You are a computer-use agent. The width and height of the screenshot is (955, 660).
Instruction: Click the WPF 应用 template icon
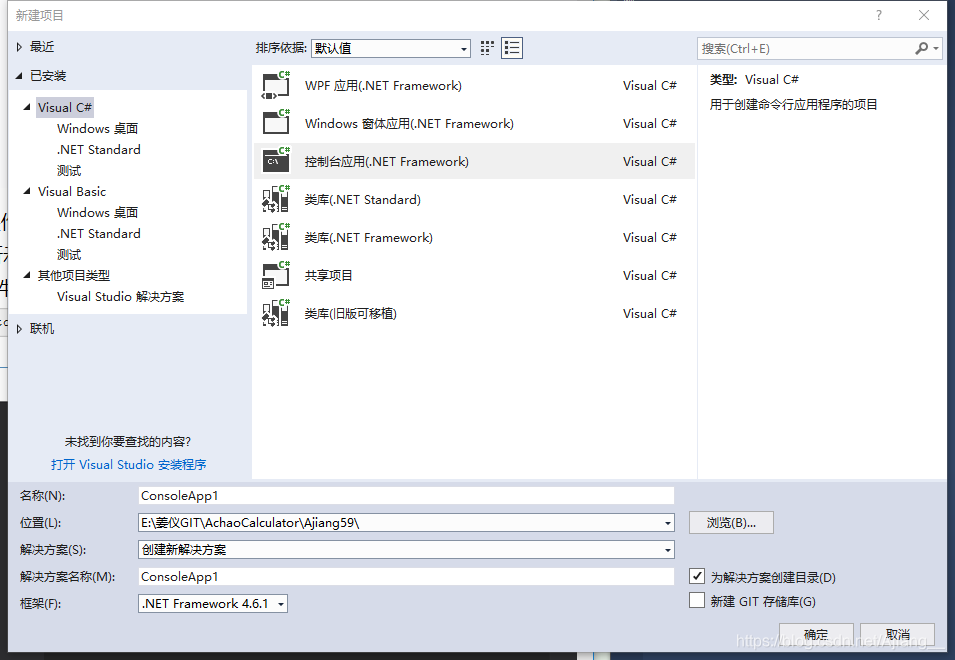276,85
